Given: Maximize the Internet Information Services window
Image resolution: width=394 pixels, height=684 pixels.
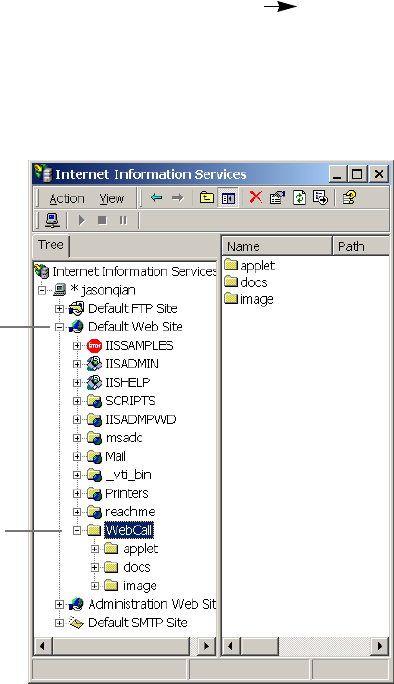Looking at the screenshot, I should click(x=357, y=174).
